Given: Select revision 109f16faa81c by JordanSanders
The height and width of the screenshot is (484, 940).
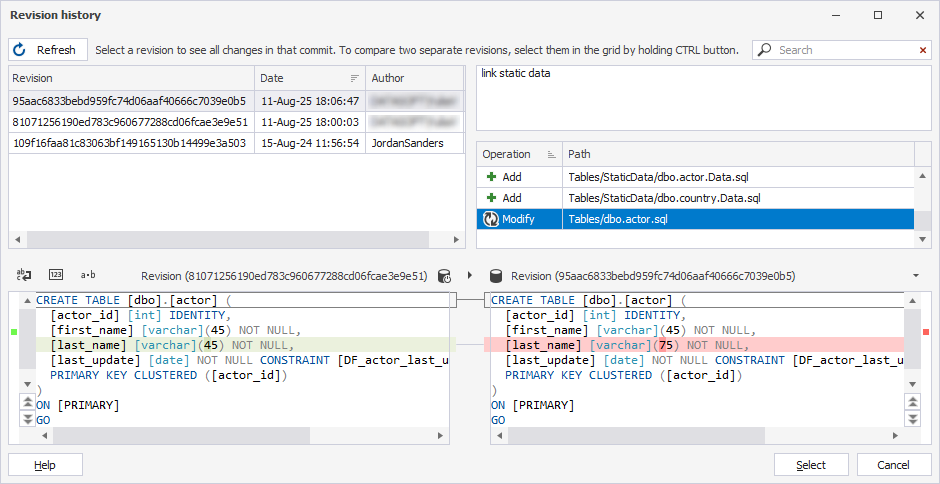Looking at the screenshot, I should click(129, 143).
